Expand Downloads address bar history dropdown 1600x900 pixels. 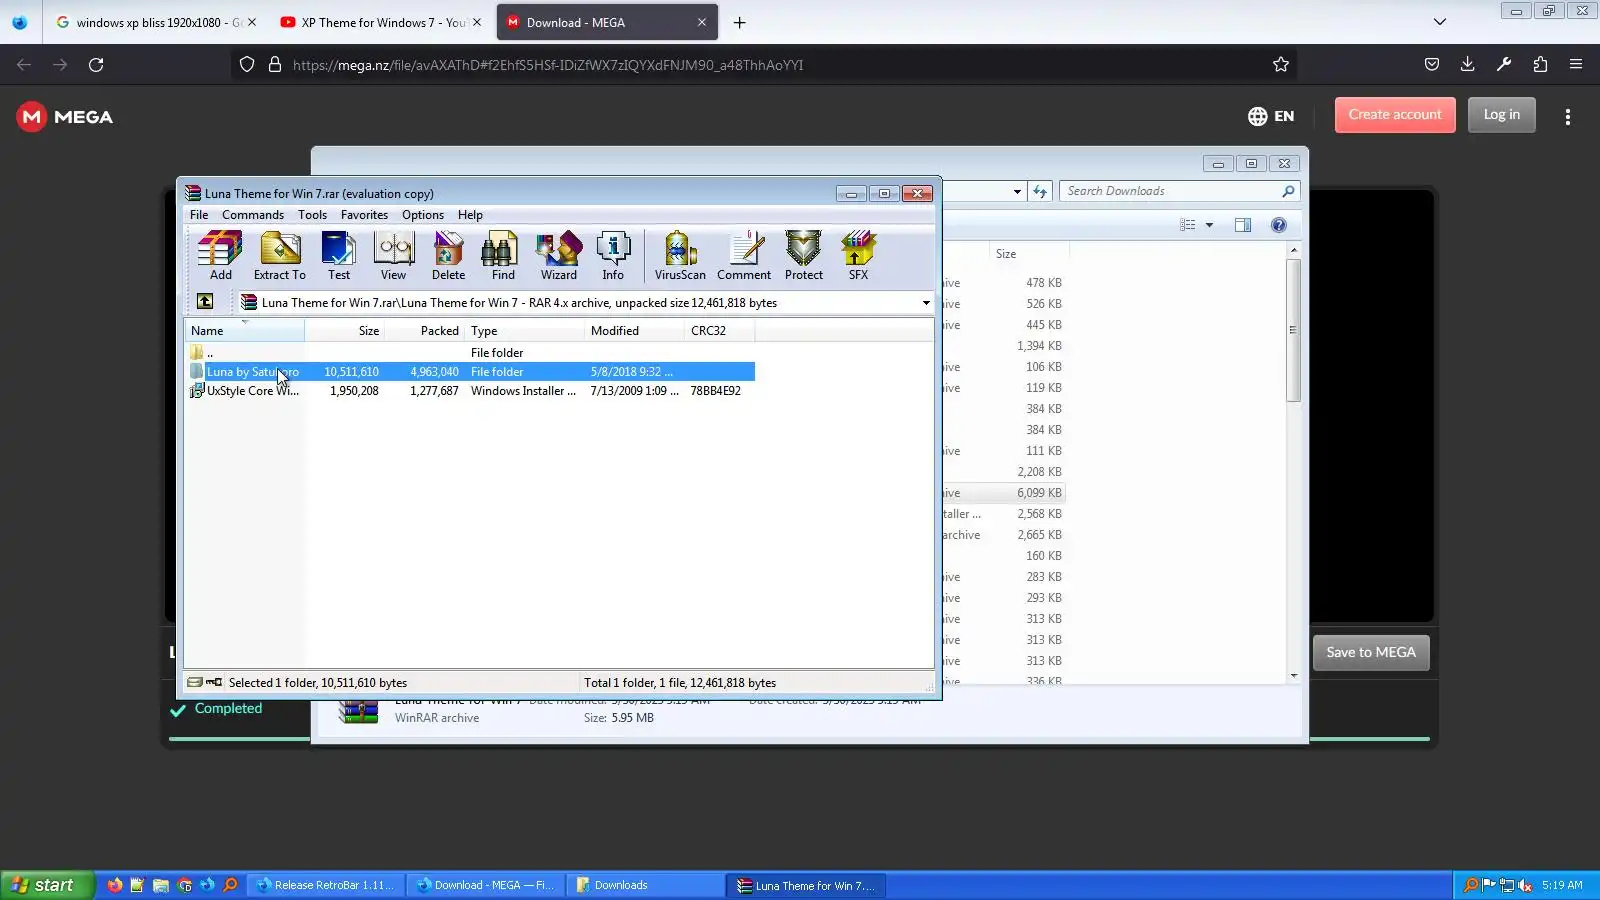[1017, 191]
